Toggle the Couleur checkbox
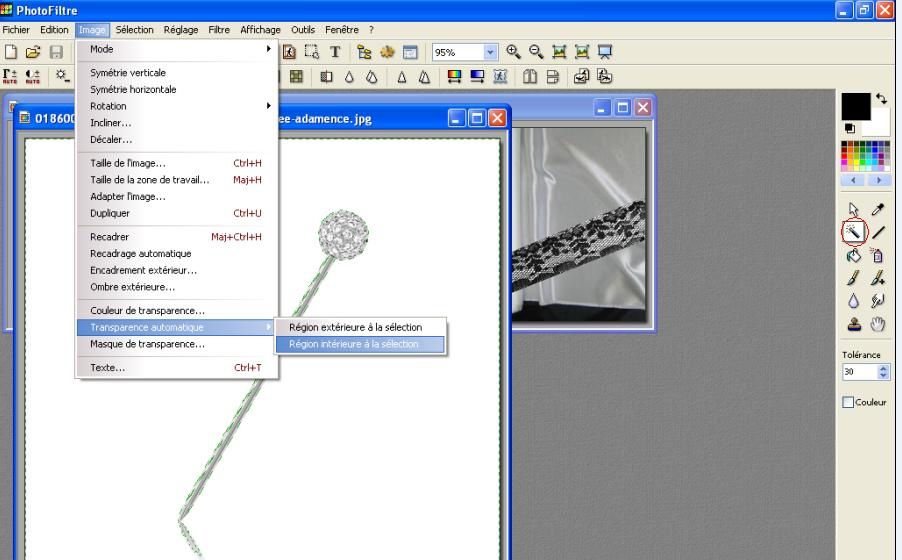The image size is (902, 560). [848, 402]
